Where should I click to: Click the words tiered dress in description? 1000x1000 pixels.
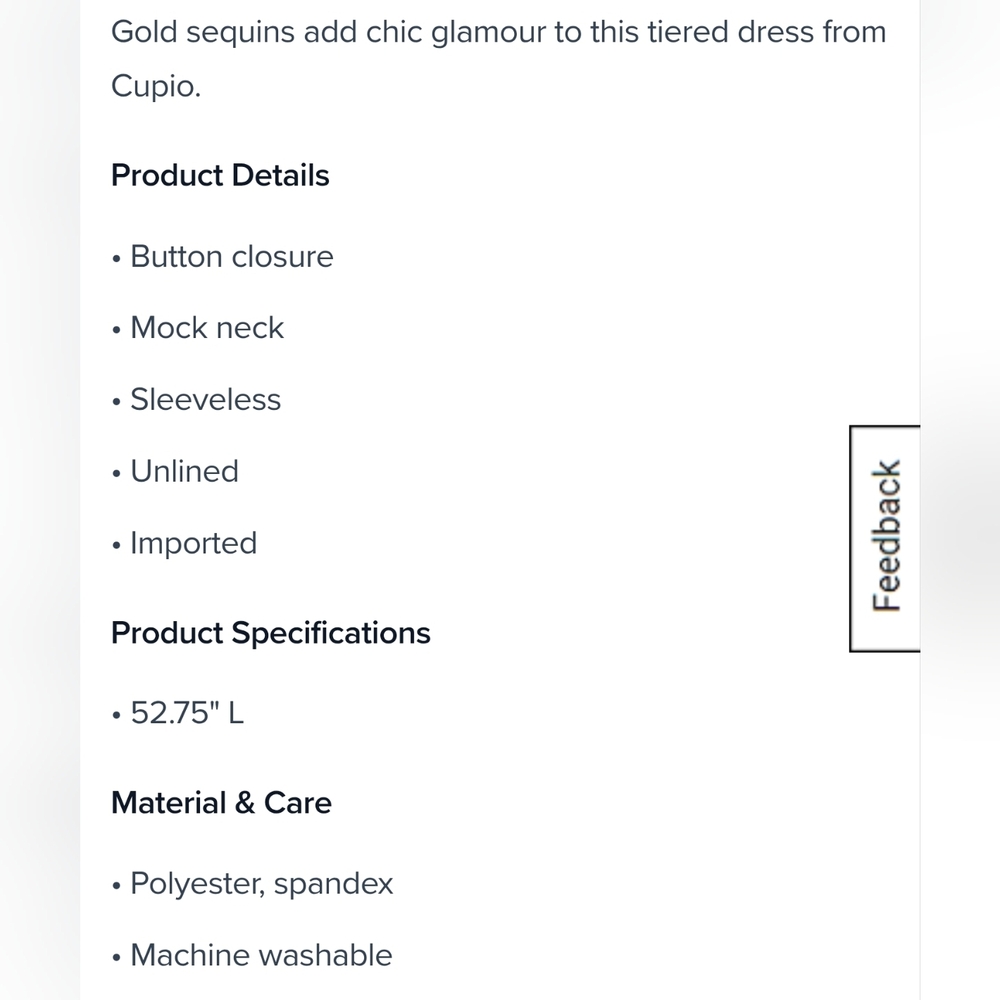pos(730,32)
